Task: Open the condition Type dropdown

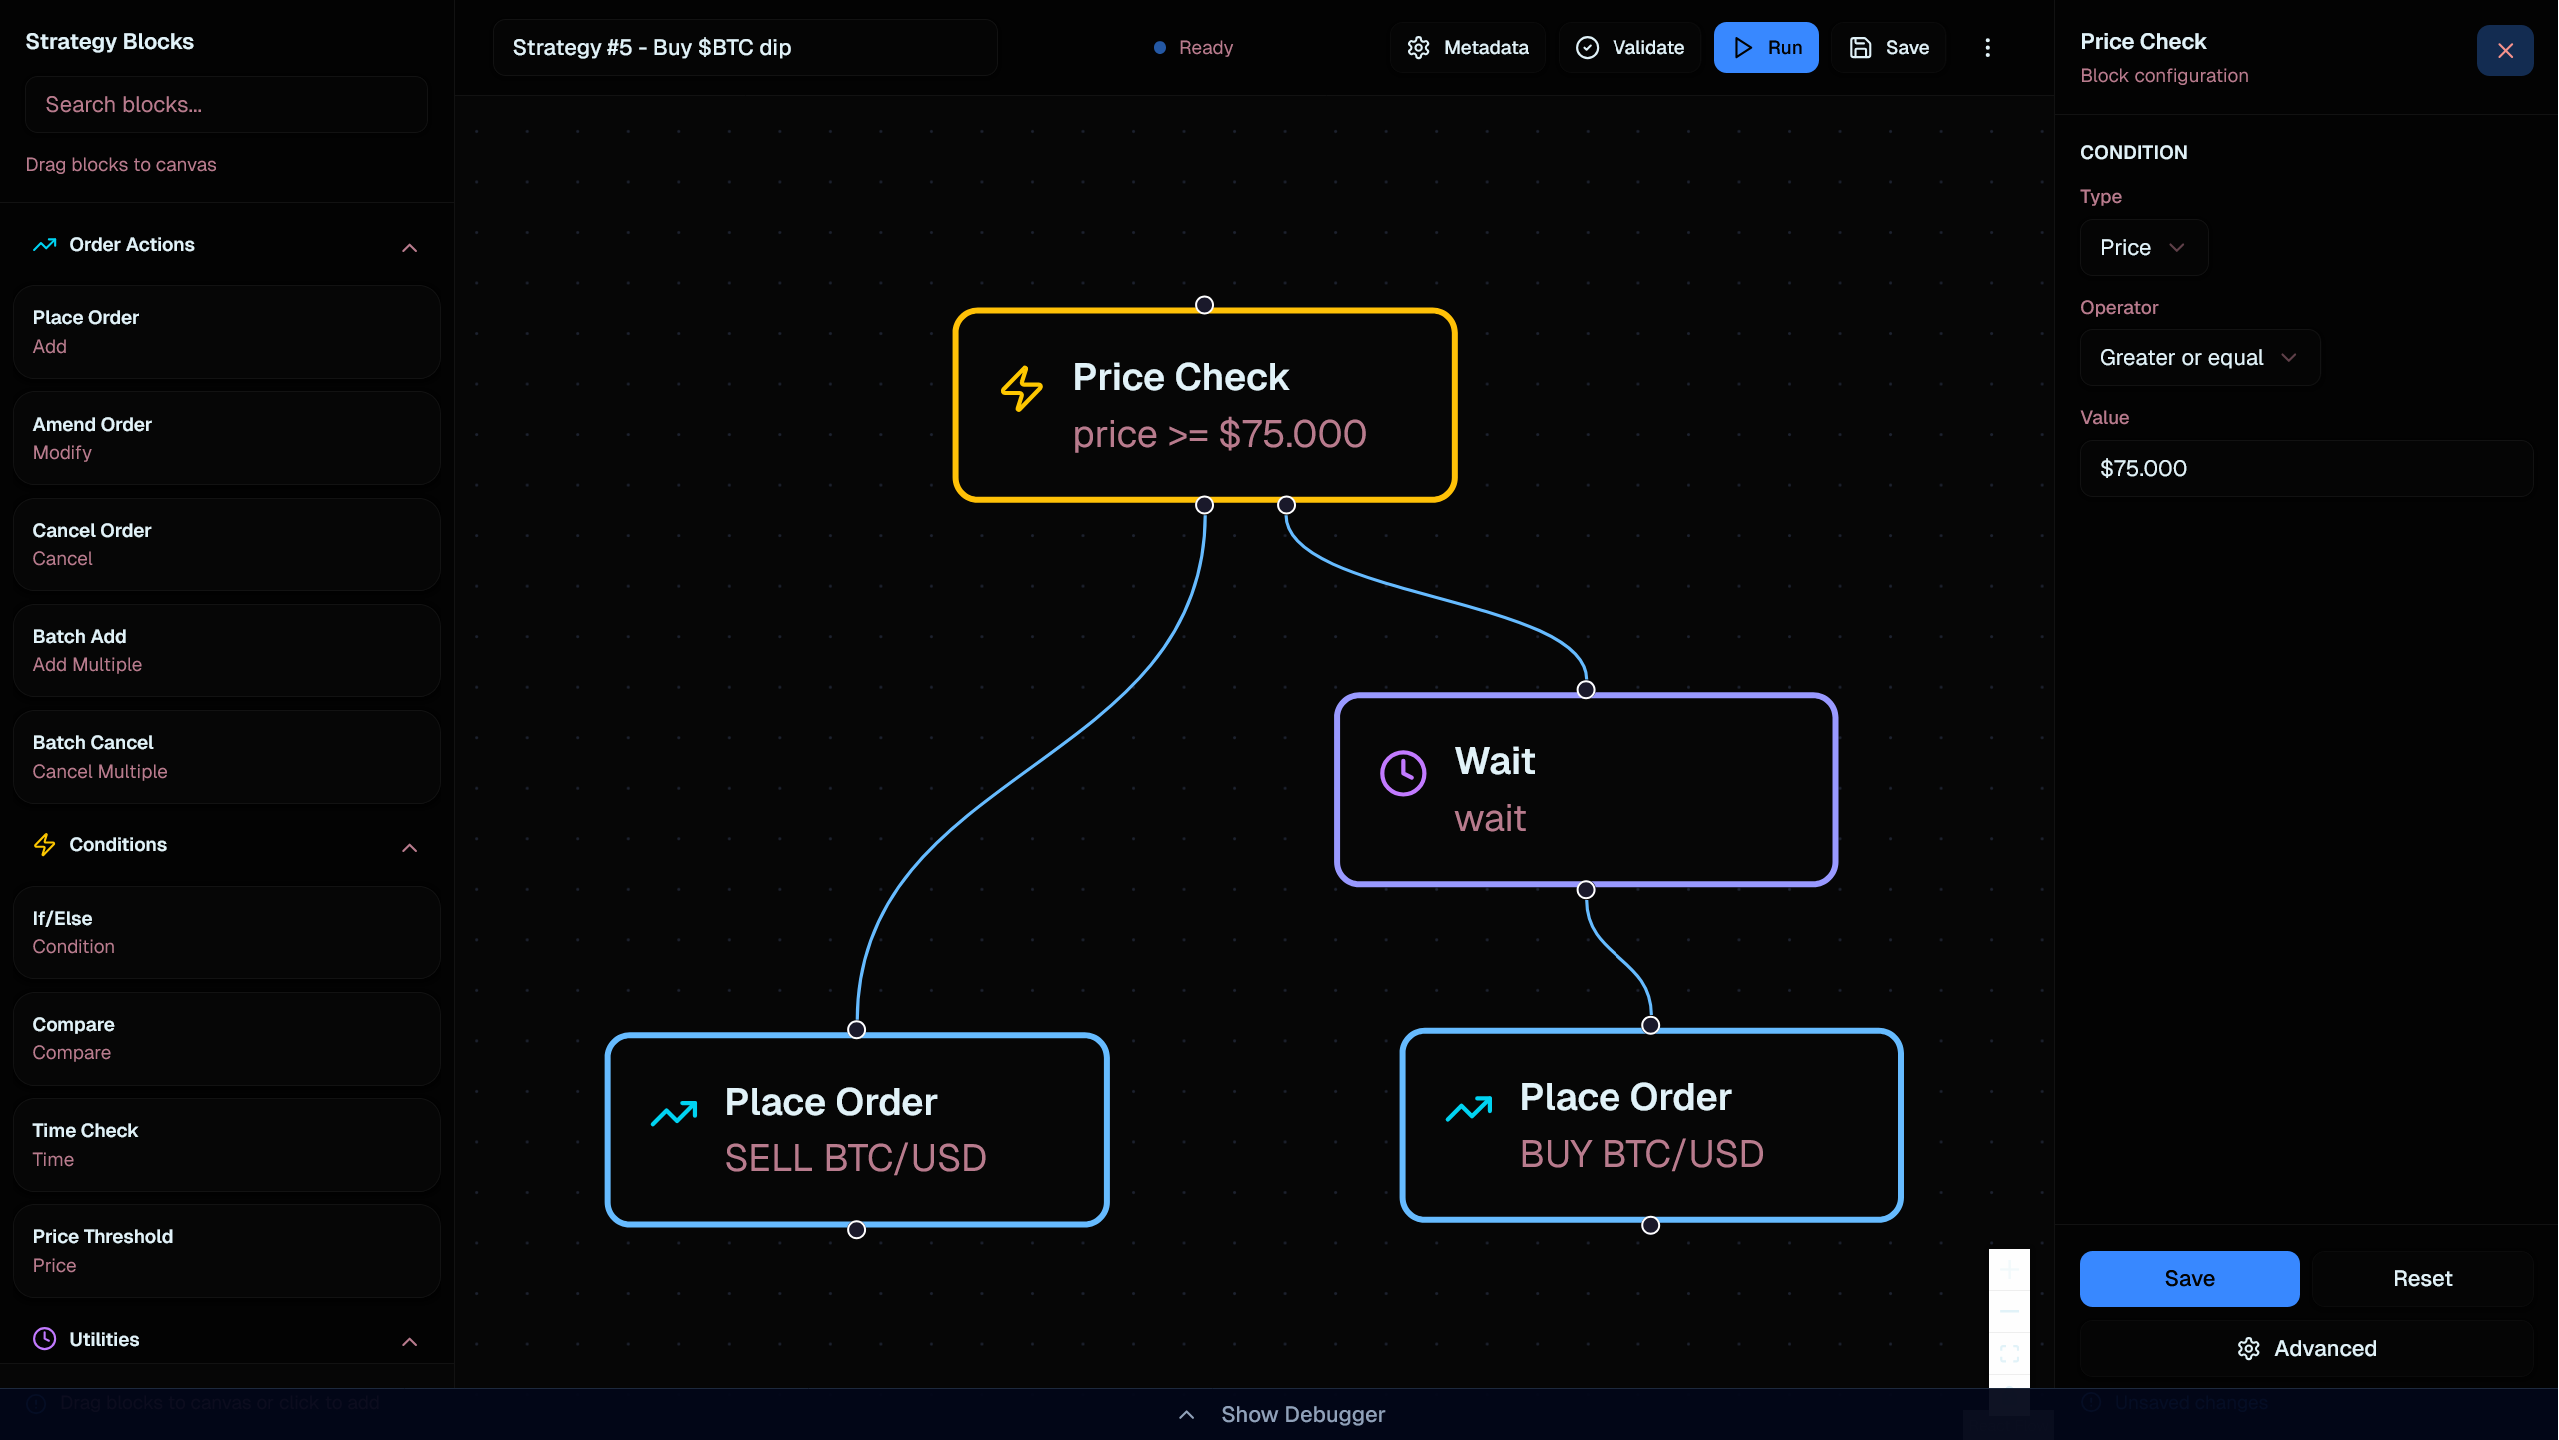Action: tap(2143, 248)
